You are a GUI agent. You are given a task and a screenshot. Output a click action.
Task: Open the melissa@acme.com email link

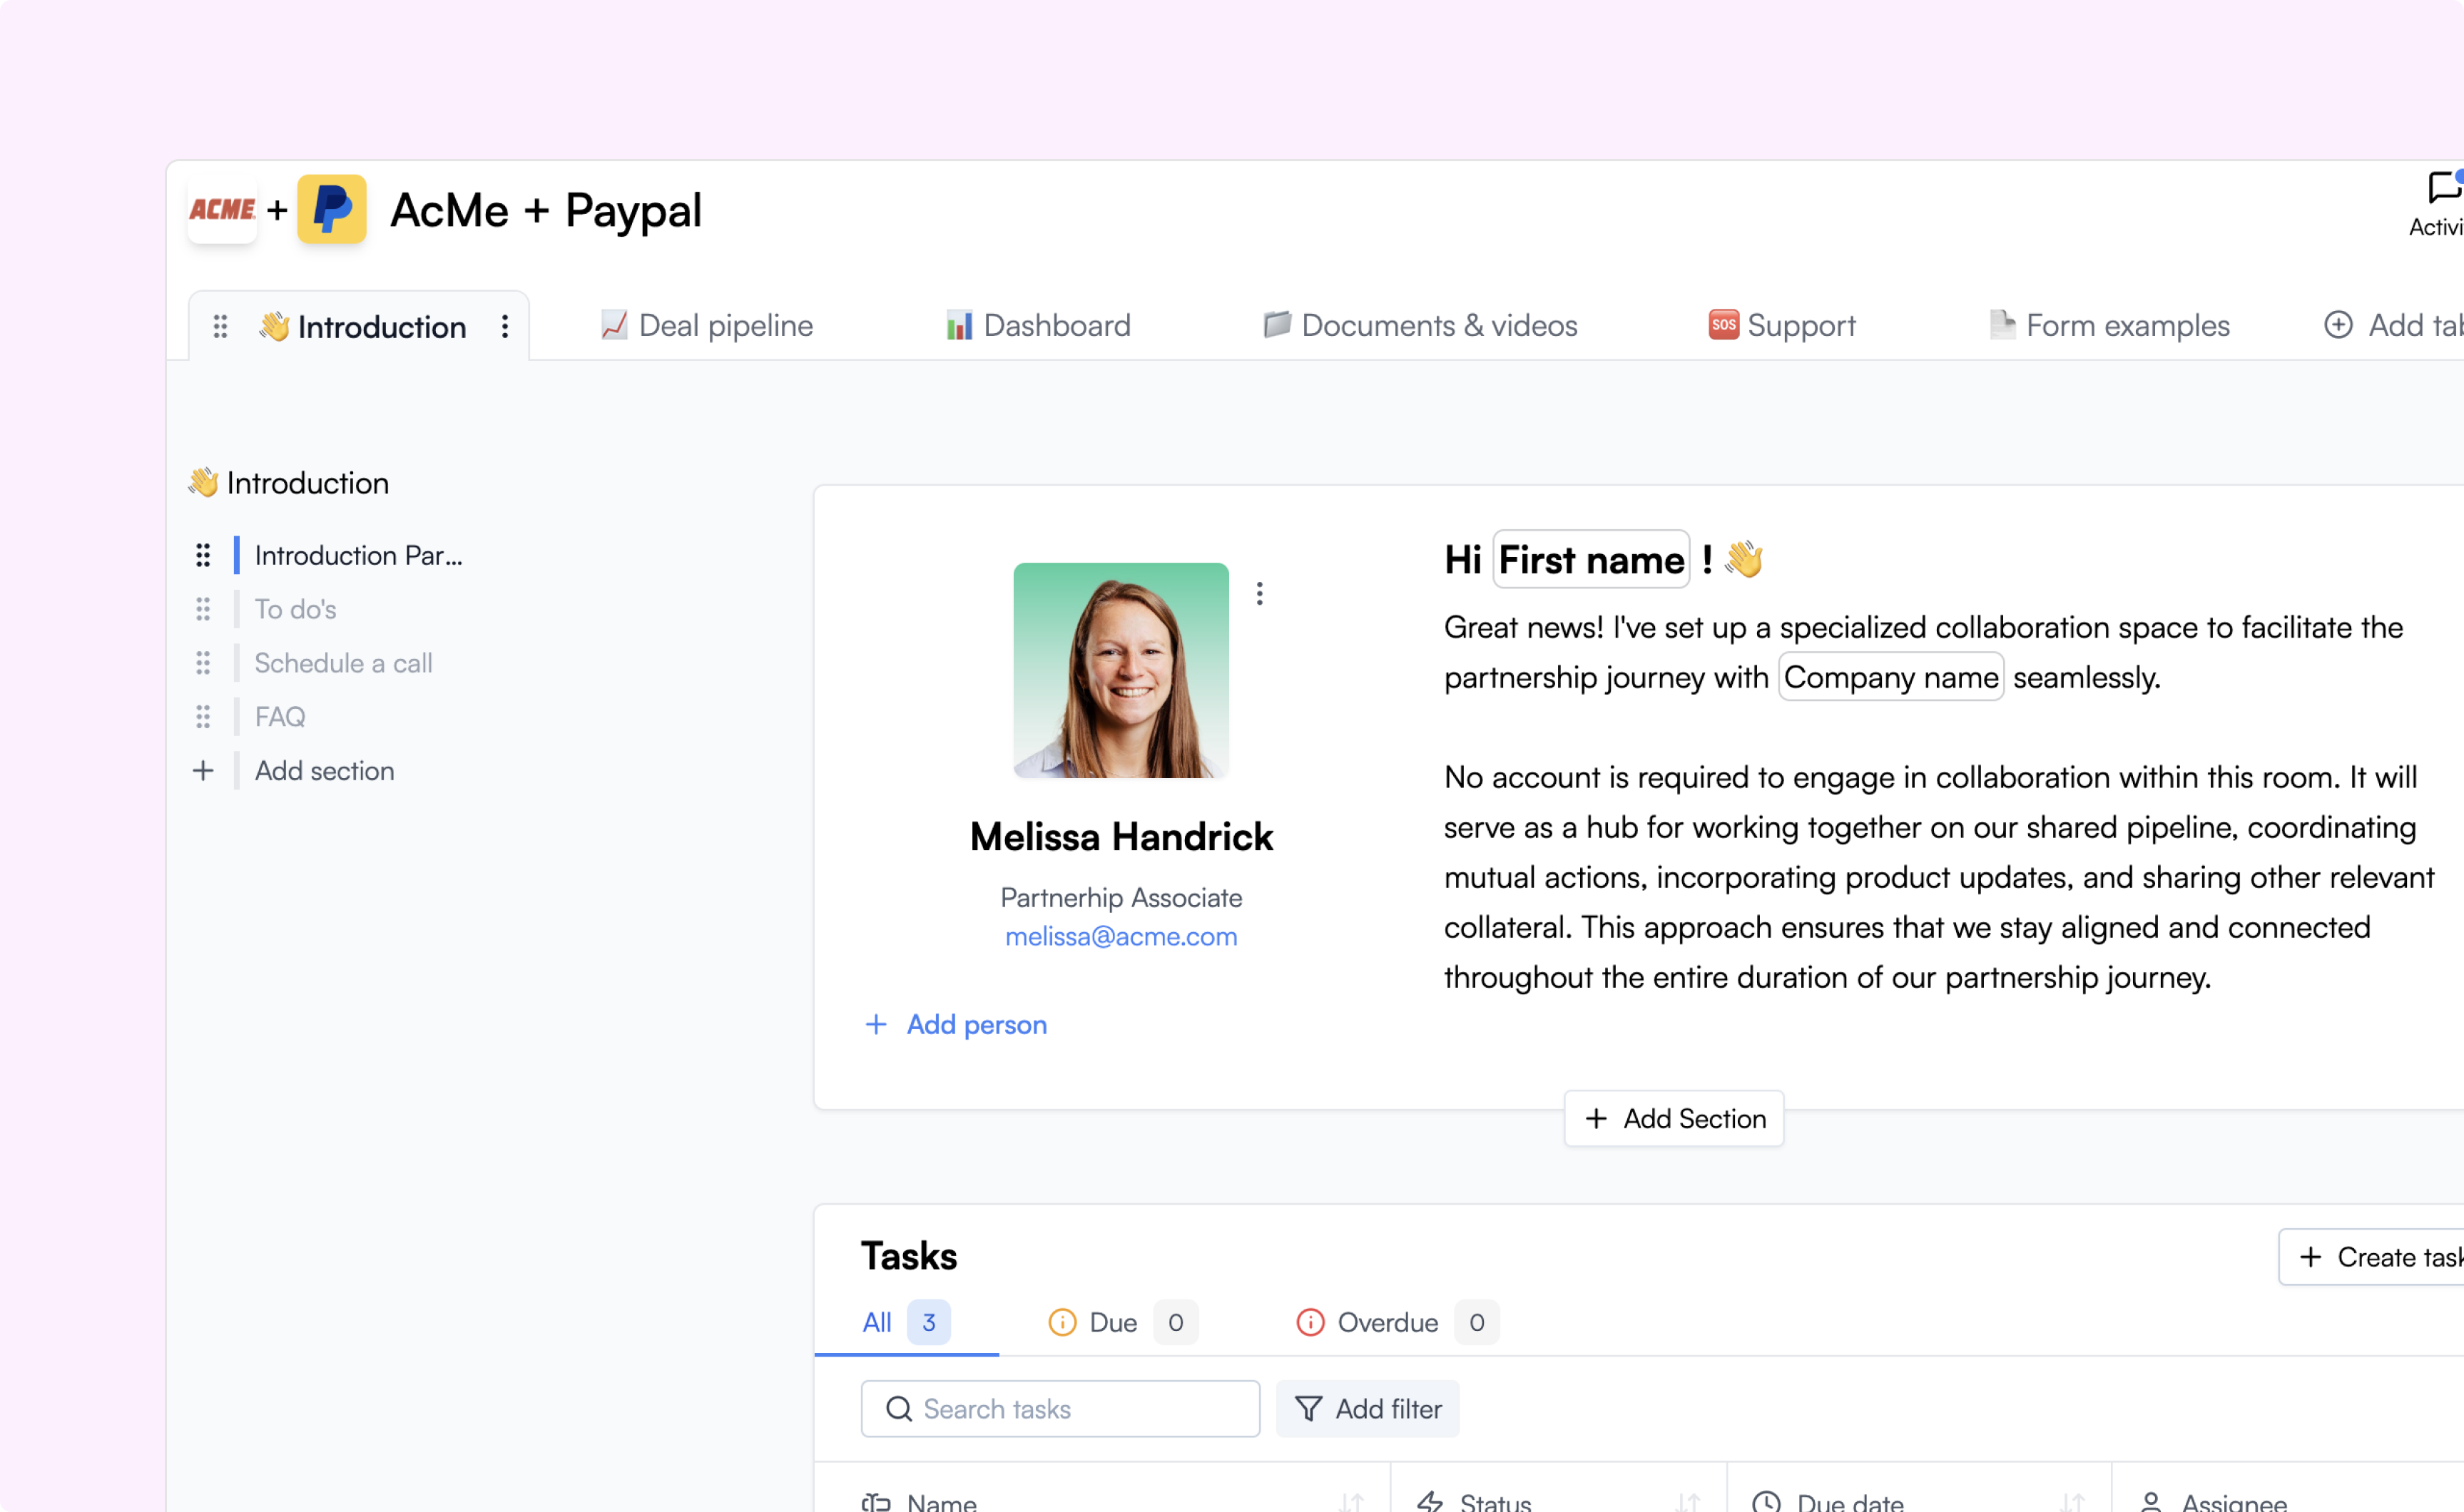(x=1120, y=936)
